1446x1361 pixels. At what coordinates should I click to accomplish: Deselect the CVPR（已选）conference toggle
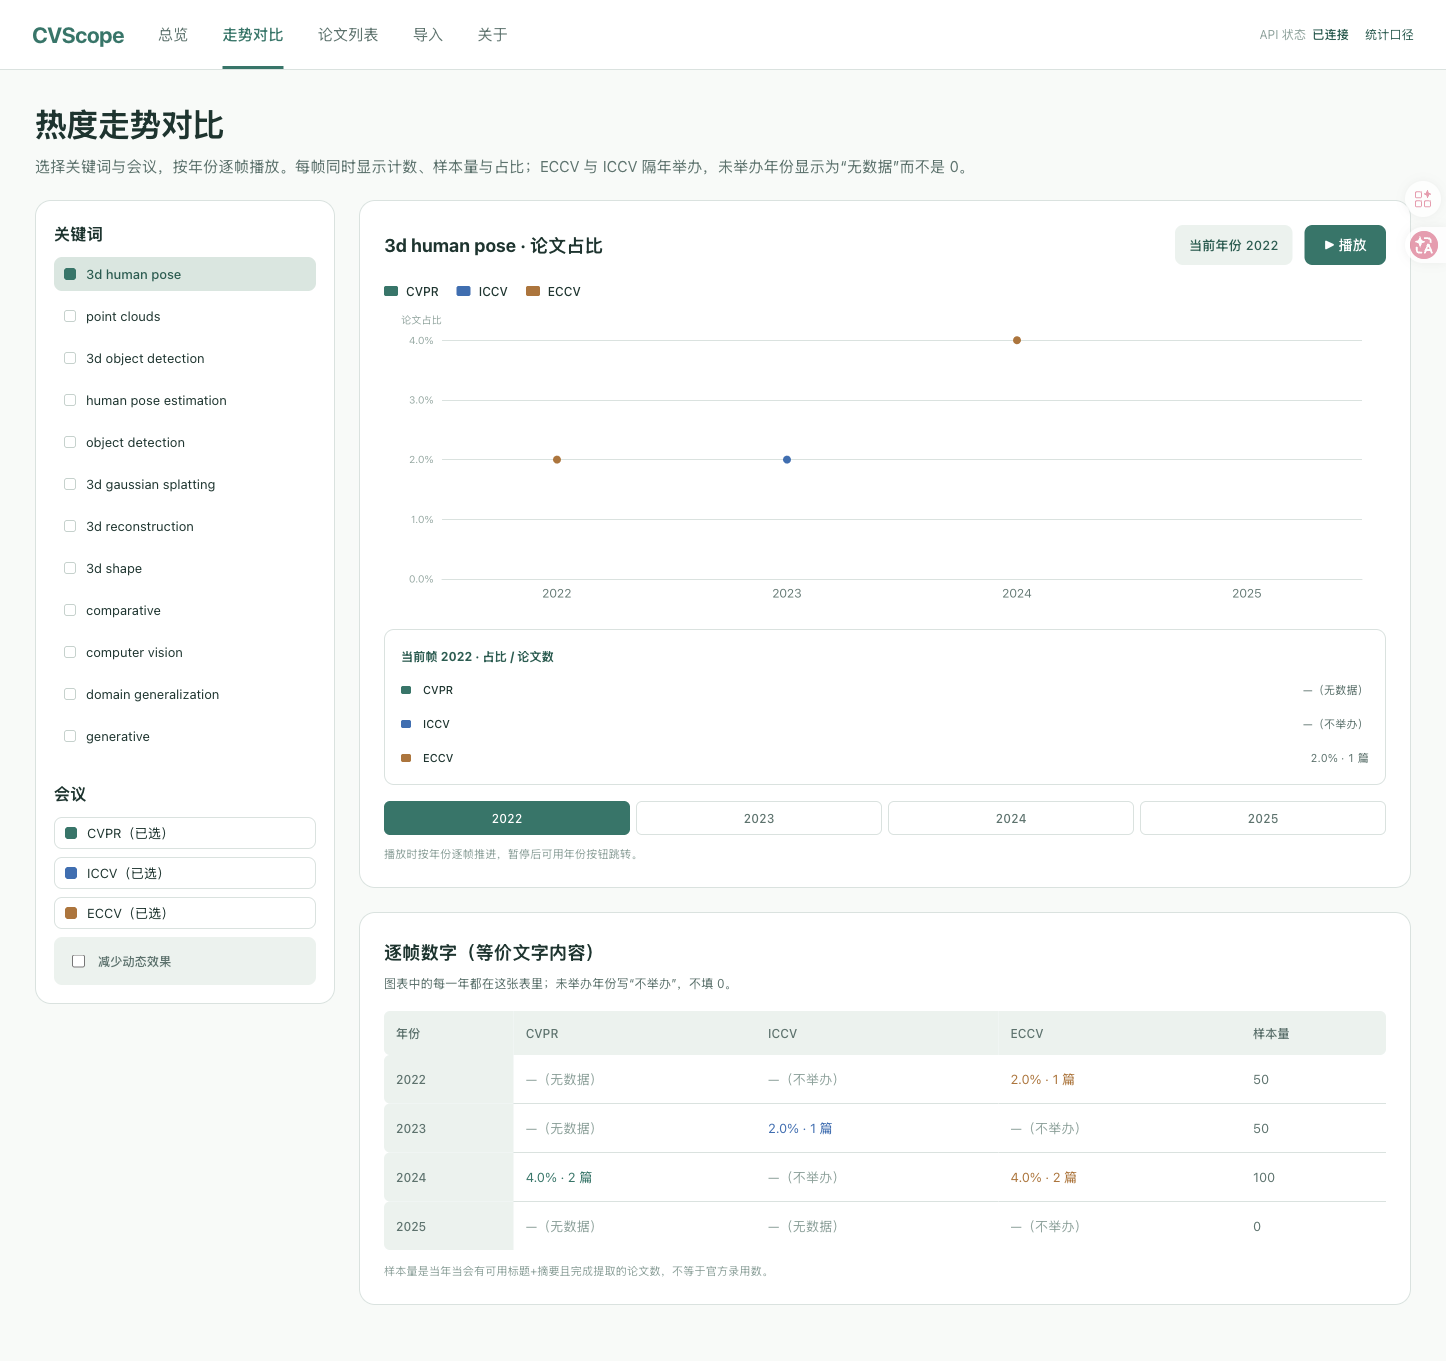pyautogui.click(x=185, y=833)
